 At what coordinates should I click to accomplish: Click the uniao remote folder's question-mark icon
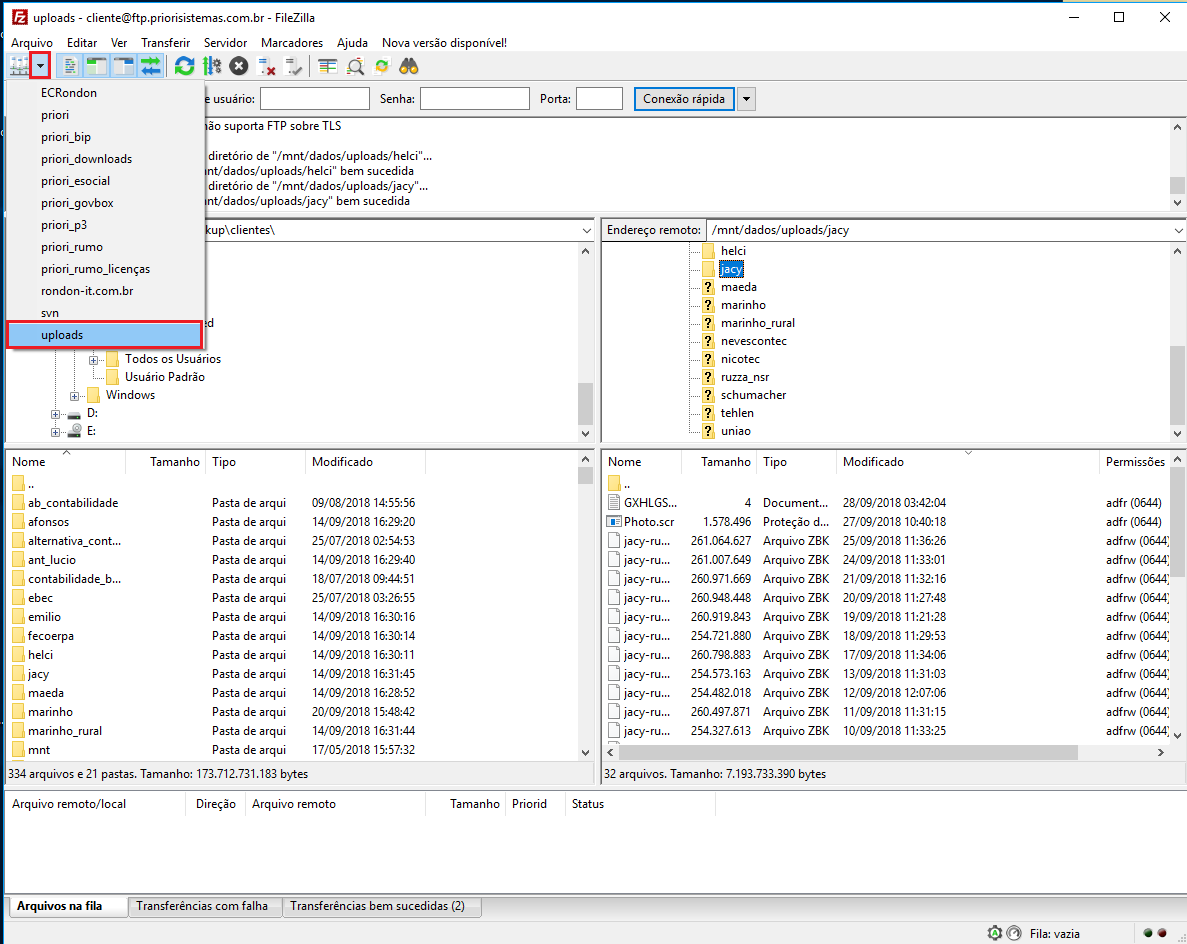coord(708,431)
